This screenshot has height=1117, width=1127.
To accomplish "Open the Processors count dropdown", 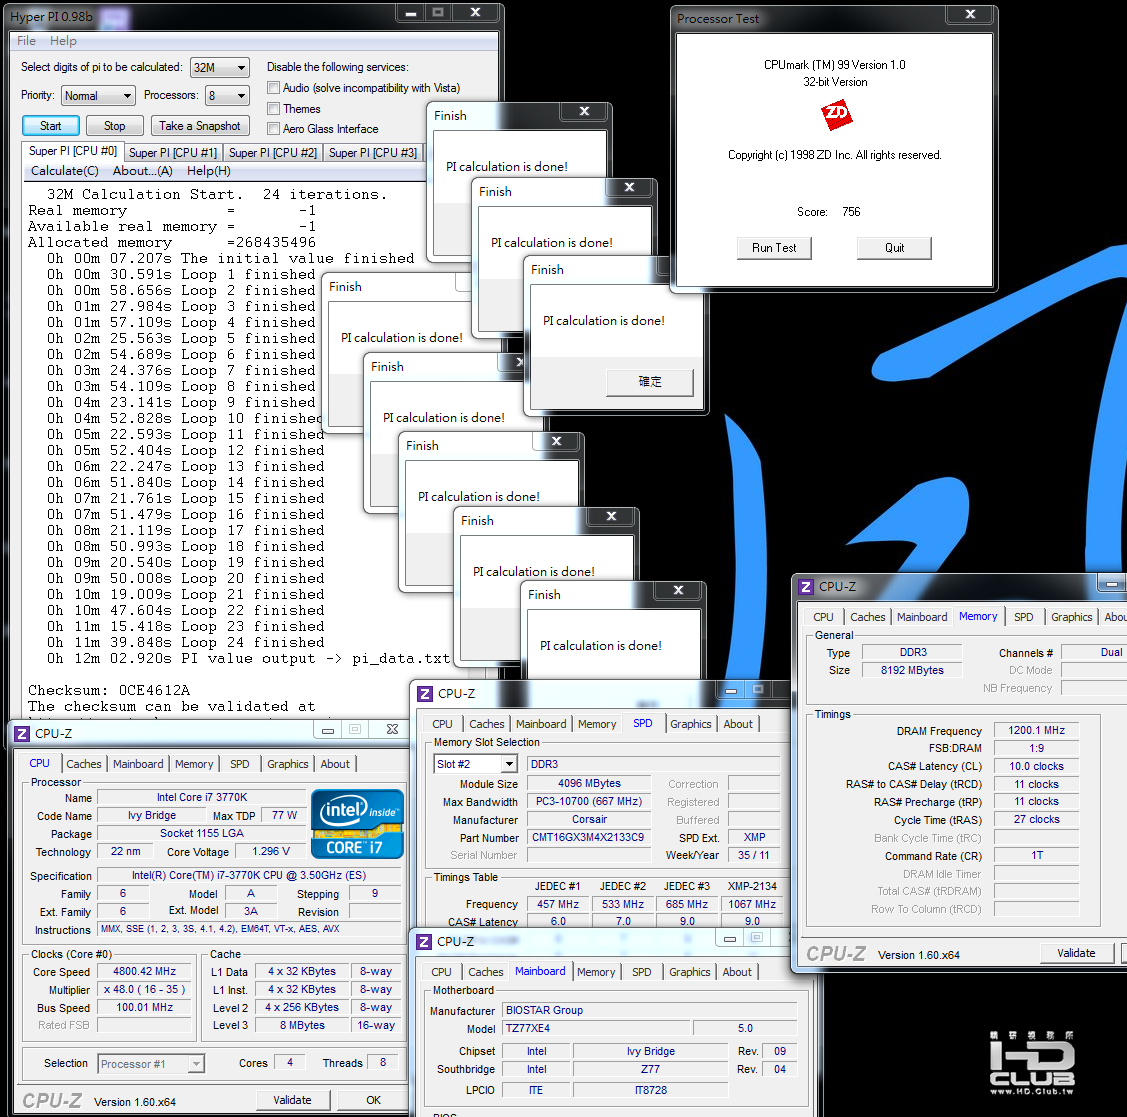I will click(x=227, y=96).
